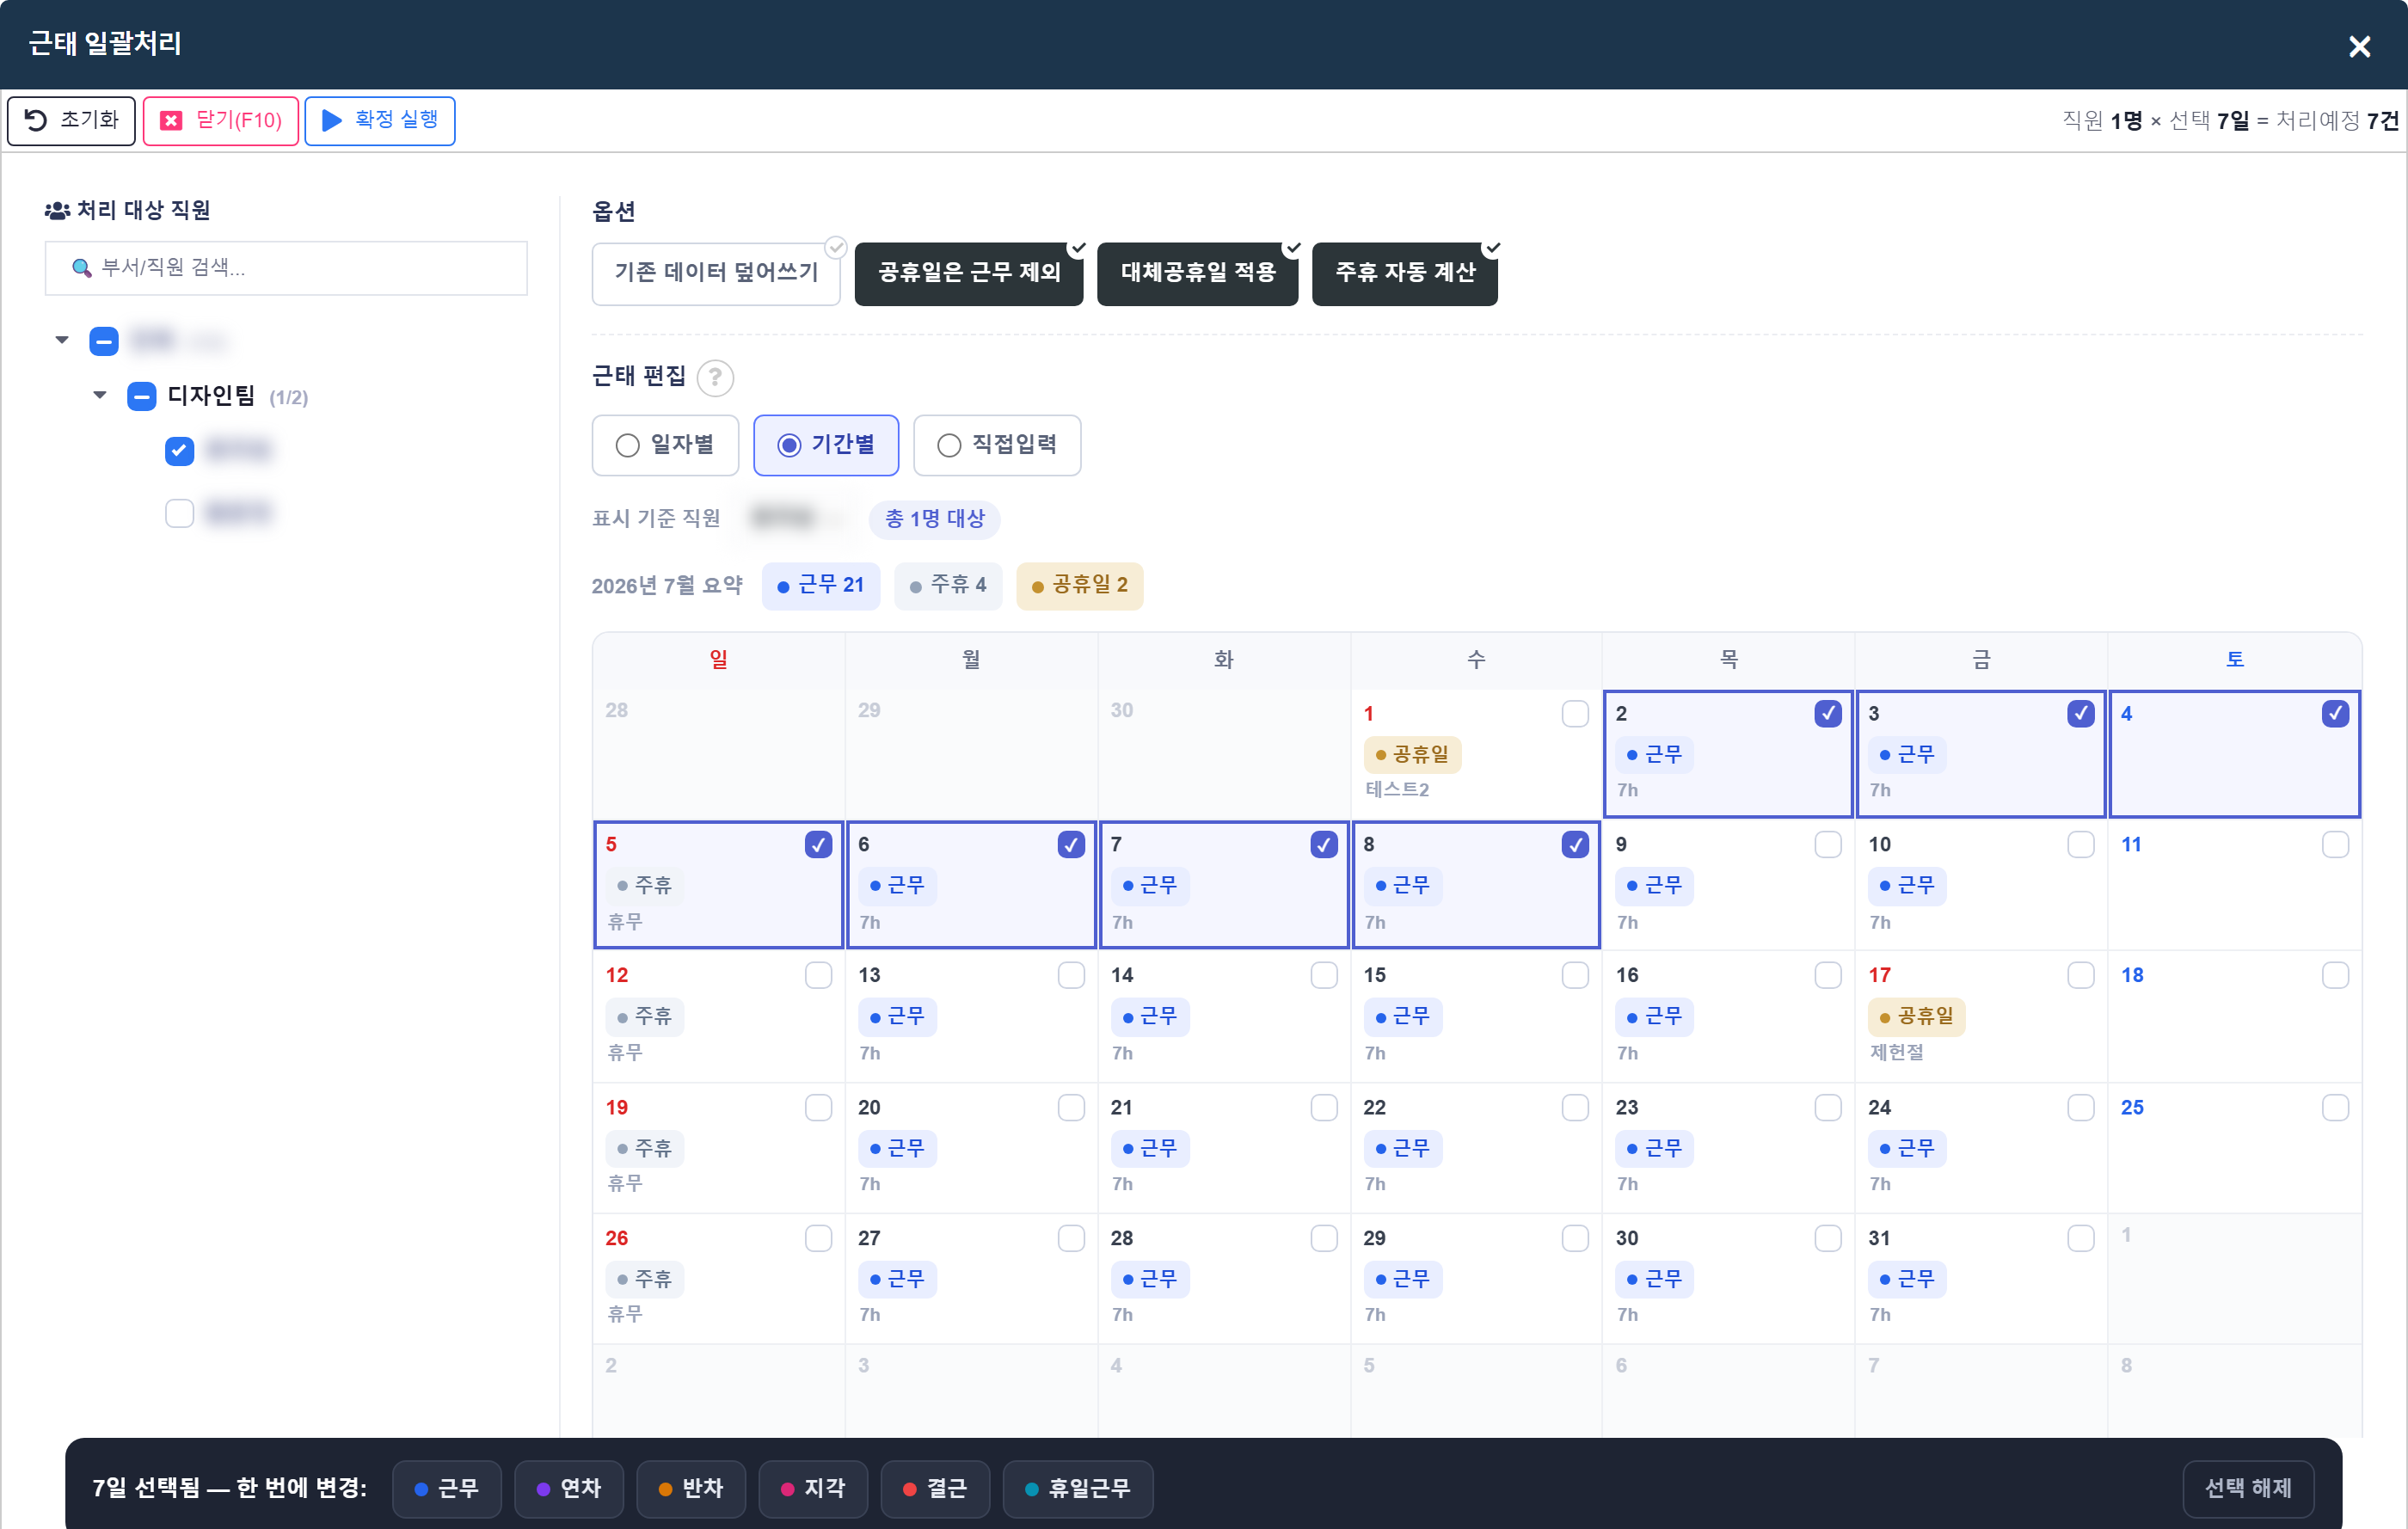Image resolution: width=2408 pixels, height=1529 pixels.
Task: Uncheck the day 2 checkbox
Action: pos(1828,714)
